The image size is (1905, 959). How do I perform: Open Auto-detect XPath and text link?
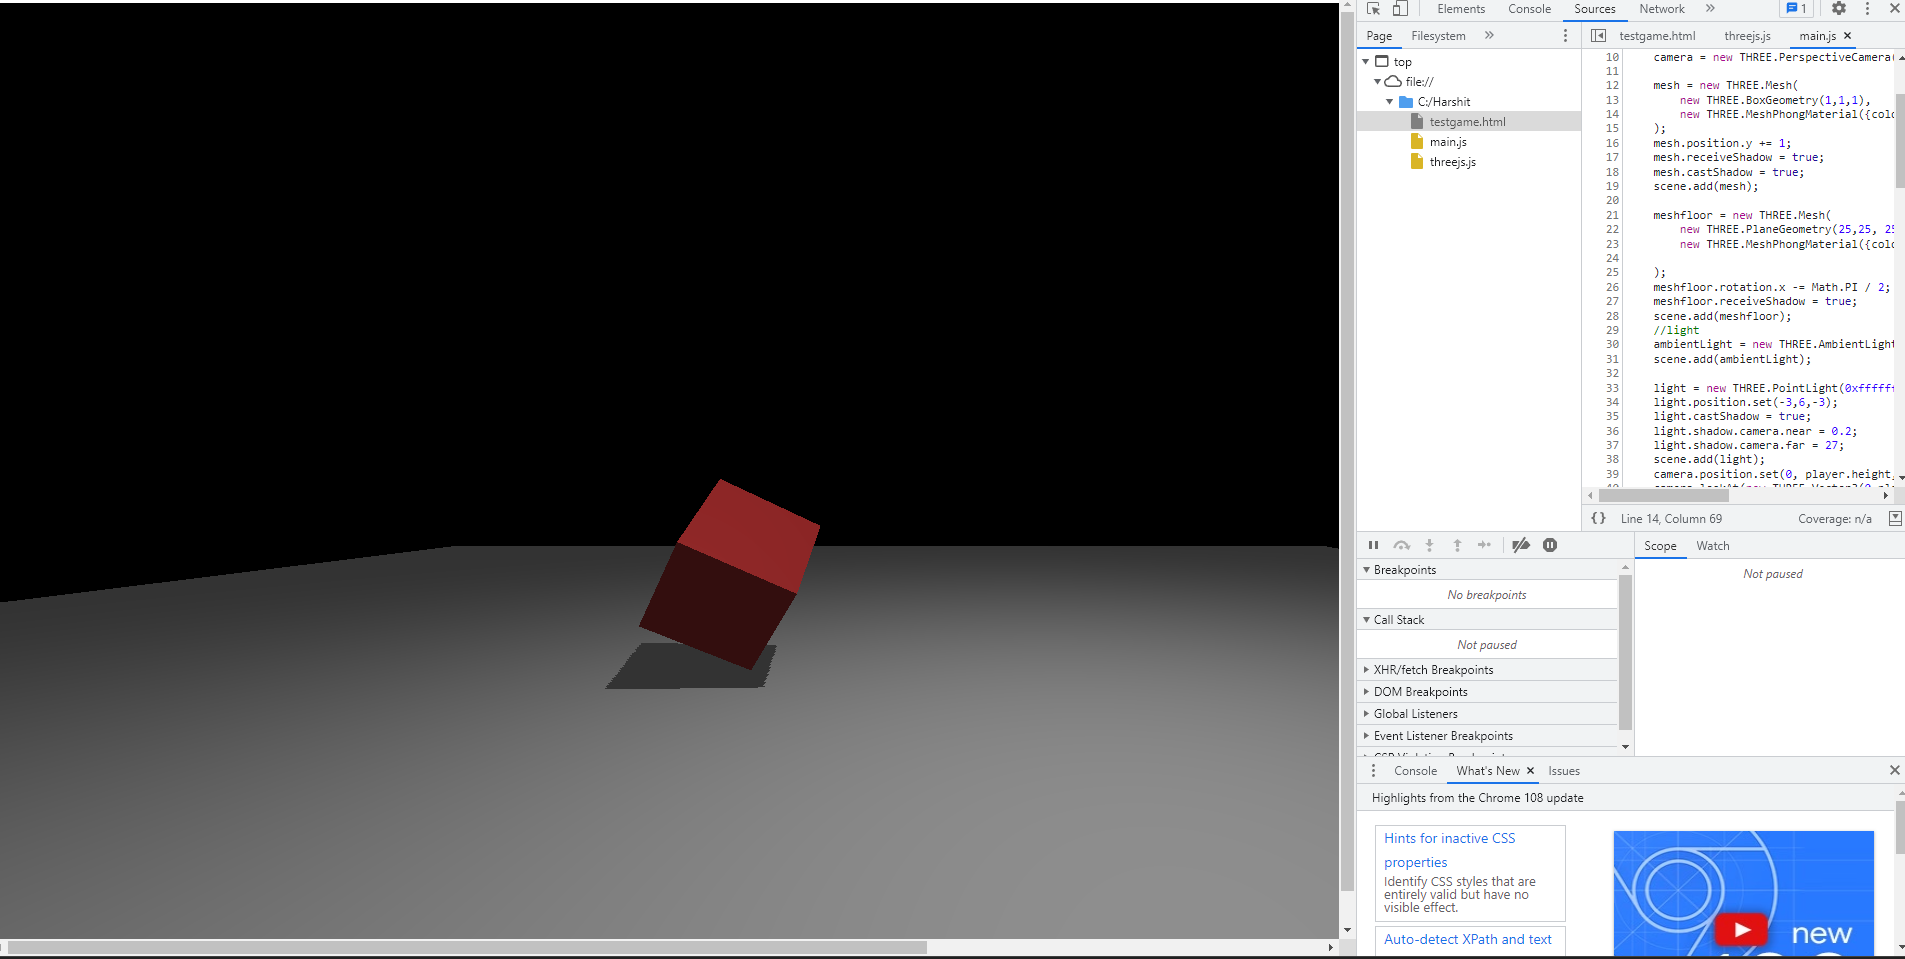[1467, 939]
